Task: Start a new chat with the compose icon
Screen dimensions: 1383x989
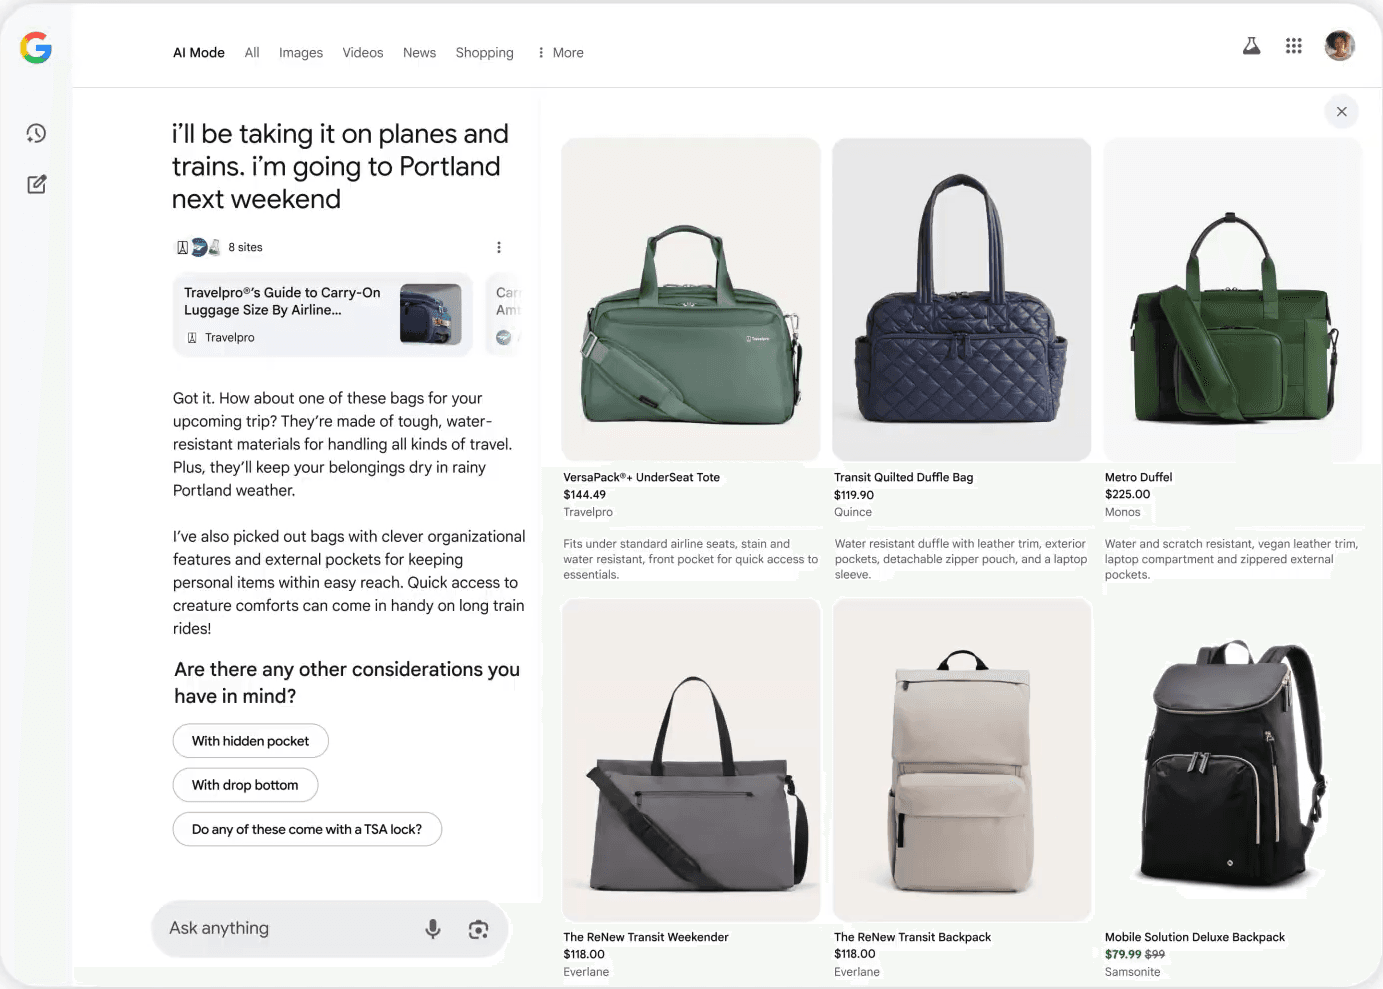Action: 36,184
